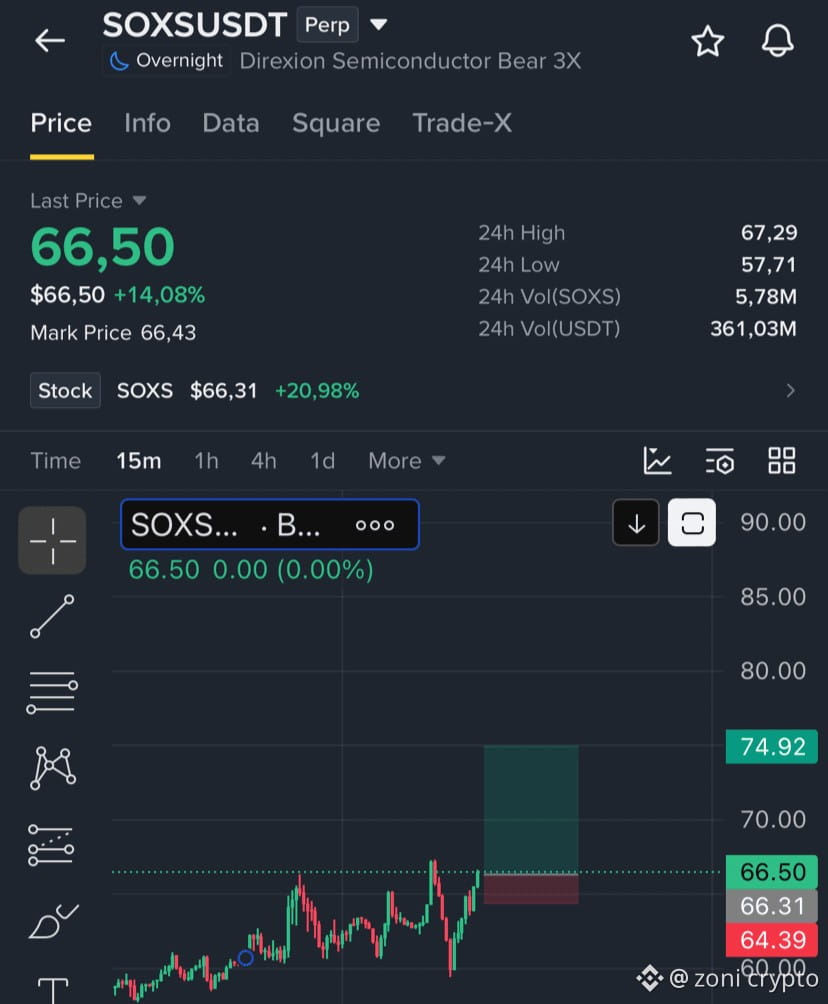Open SOXS stock details chevron

(790, 391)
